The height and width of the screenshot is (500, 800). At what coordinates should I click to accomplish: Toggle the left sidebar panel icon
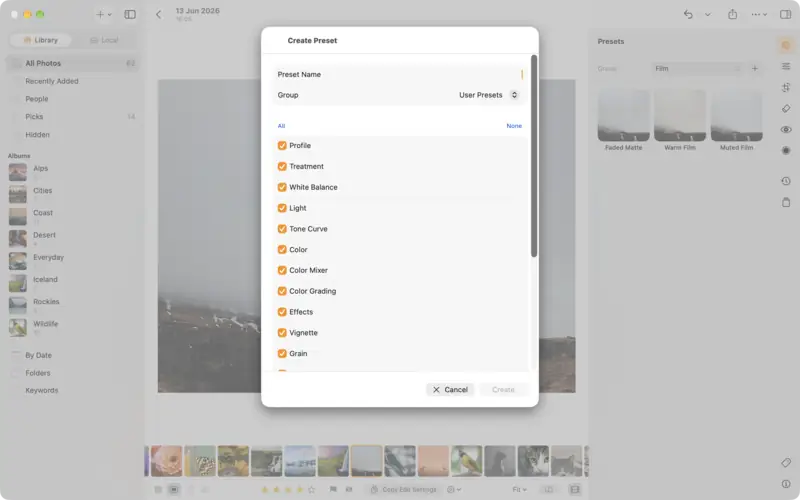[x=130, y=14]
